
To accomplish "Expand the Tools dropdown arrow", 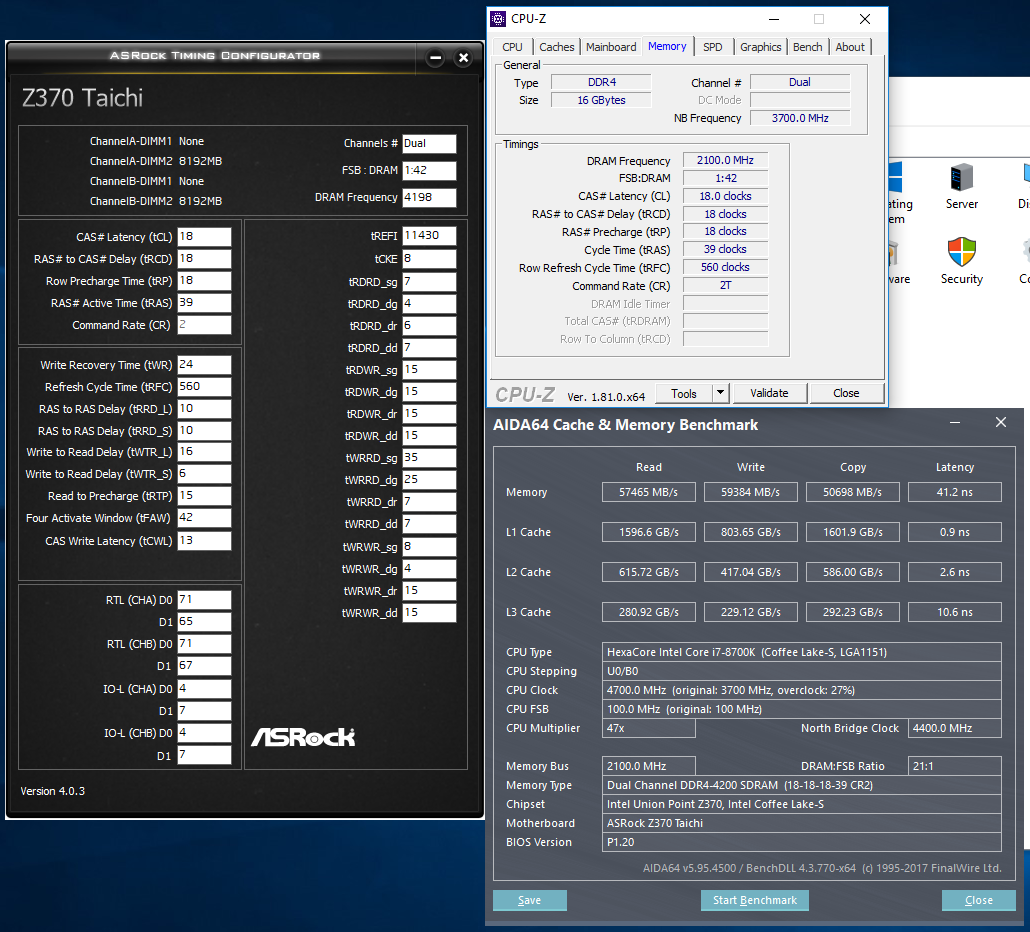I will point(721,393).
